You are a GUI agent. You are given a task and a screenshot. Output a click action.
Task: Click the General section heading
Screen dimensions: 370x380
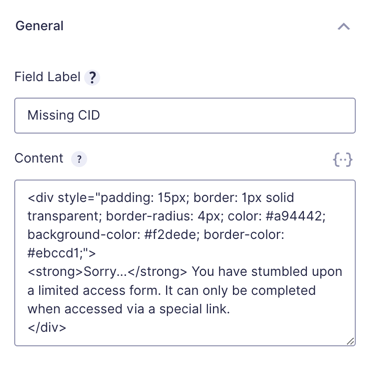(x=39, y=26)
